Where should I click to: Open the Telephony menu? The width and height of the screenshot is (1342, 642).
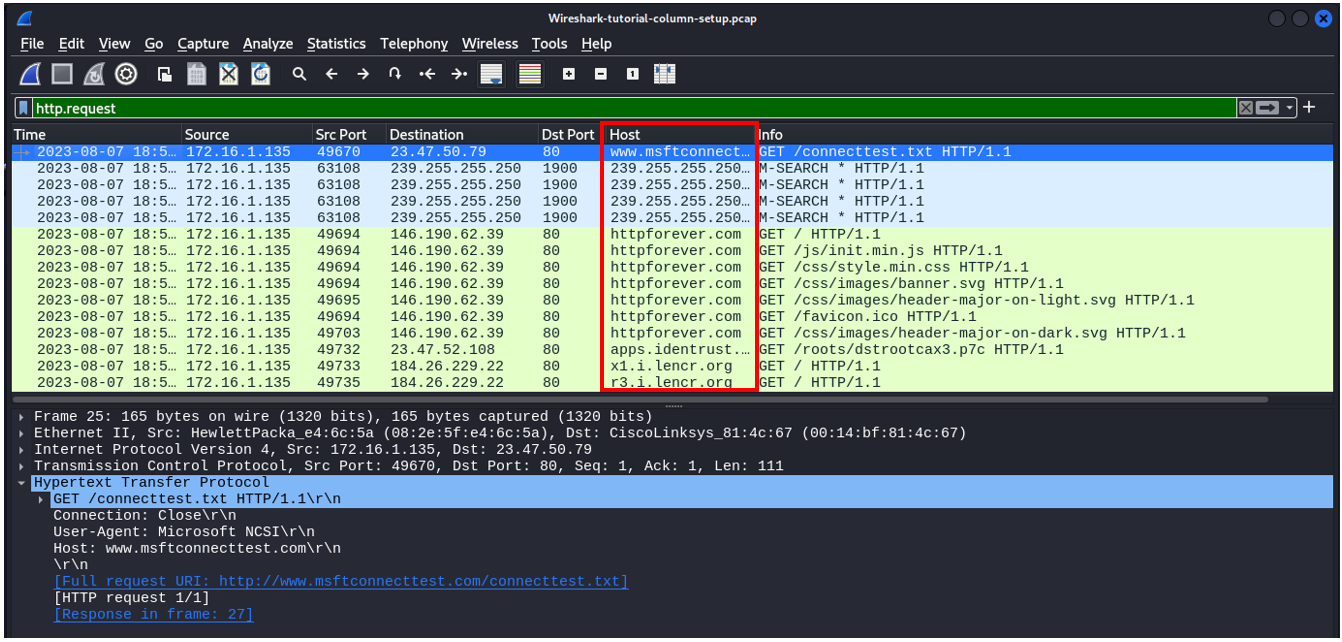[x=414, y=44]
